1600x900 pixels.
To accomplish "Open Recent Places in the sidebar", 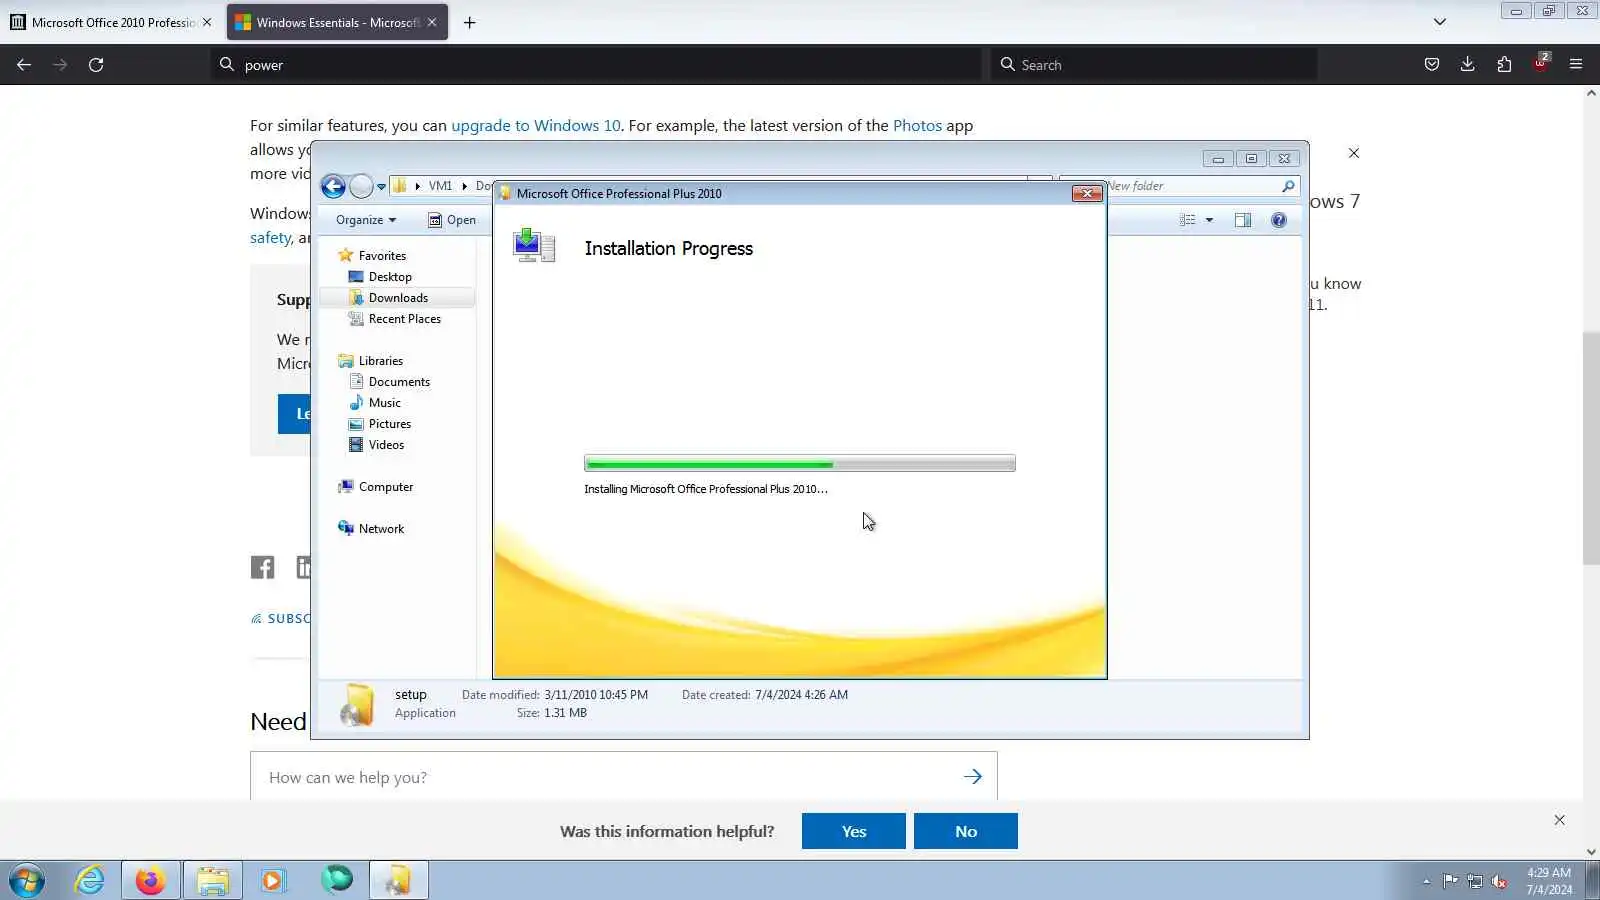I will 404,319.
